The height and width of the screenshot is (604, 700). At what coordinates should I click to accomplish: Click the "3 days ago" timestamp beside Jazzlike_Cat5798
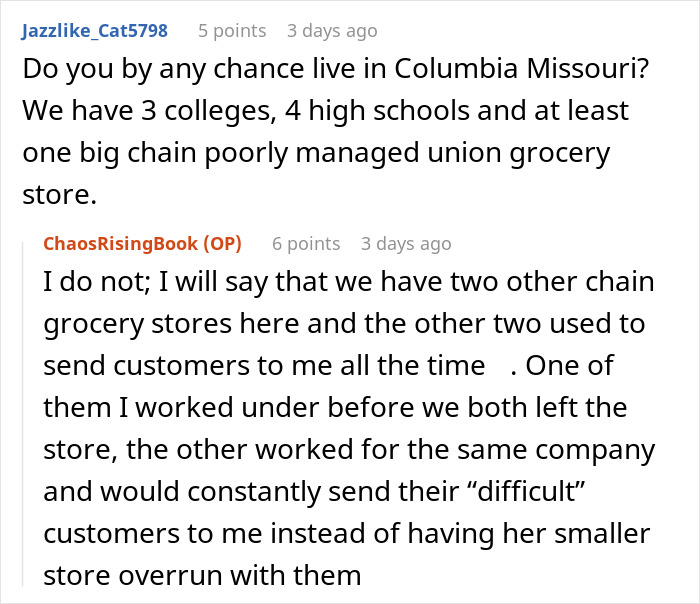332,31
